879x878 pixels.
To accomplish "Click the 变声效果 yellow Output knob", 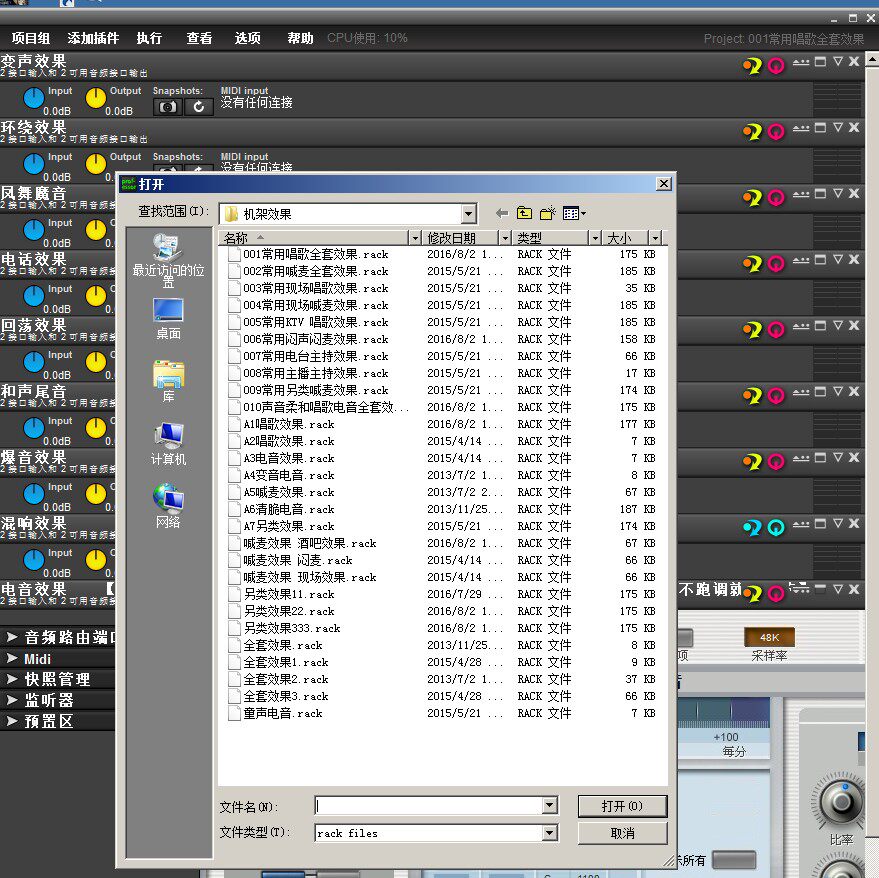I will (x=95, y=98).
